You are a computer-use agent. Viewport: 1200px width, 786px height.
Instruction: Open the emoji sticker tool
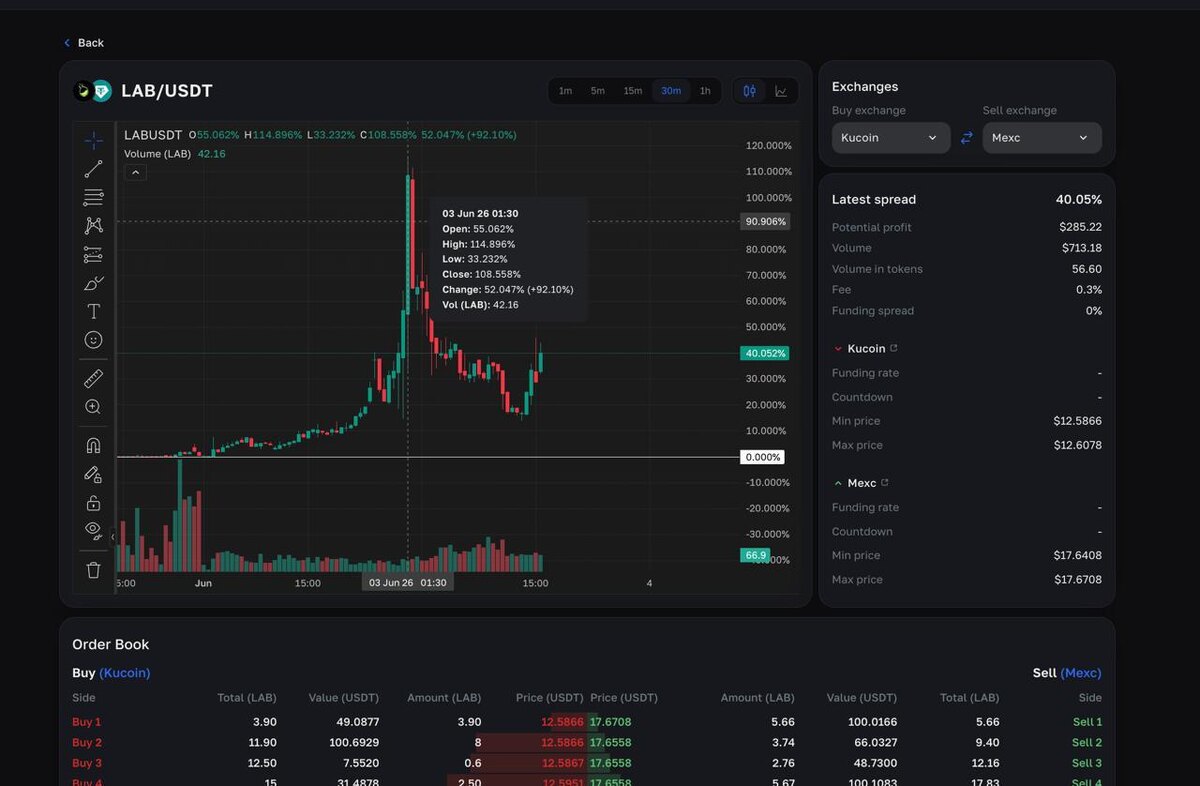pyautogui.click(x=93, y=340)
